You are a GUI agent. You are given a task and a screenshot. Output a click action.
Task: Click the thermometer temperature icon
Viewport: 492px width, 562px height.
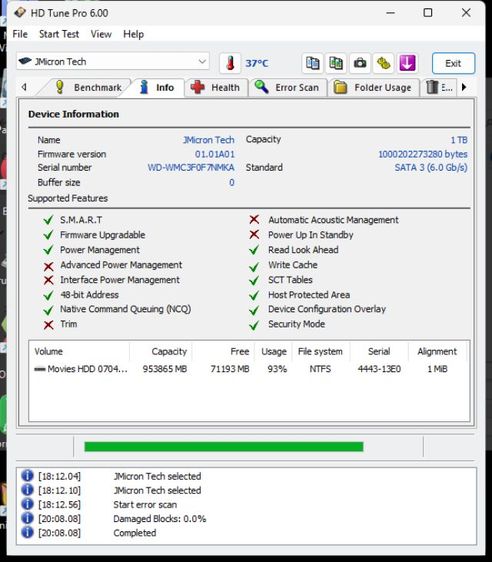click(x=230, y=63)
